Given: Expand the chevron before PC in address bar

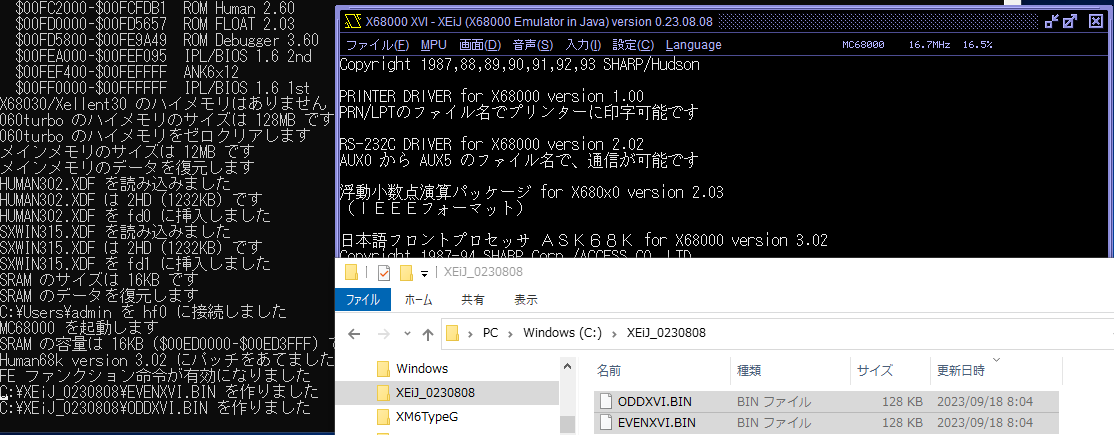Looking at the screenshot, I should 470,333.
